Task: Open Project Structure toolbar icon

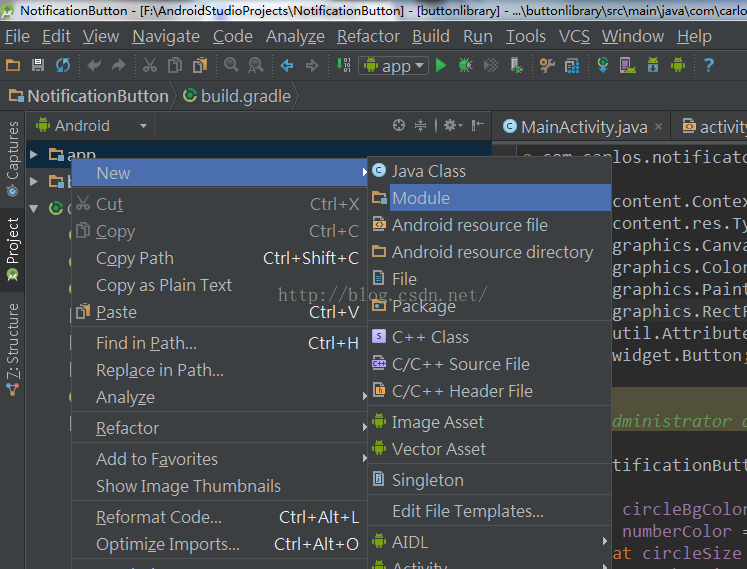Action: [x=572, y=65]
